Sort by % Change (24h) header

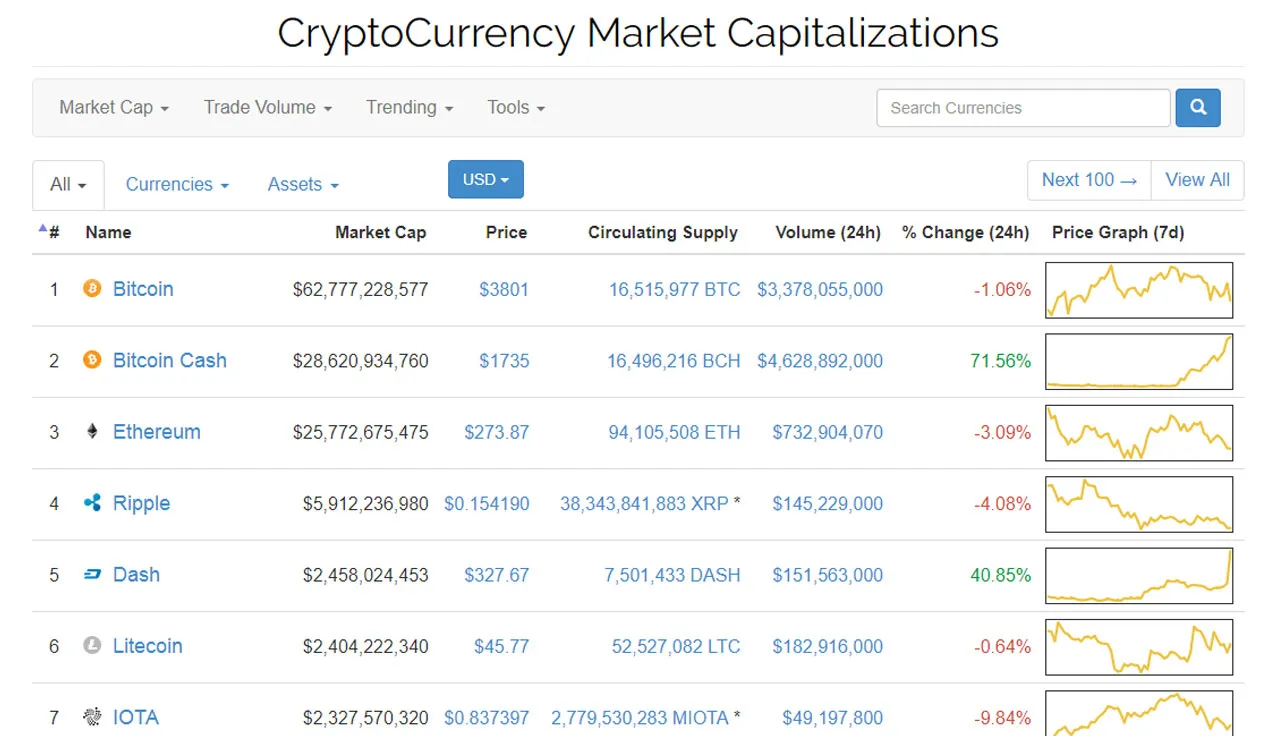(x=965, y=232)
